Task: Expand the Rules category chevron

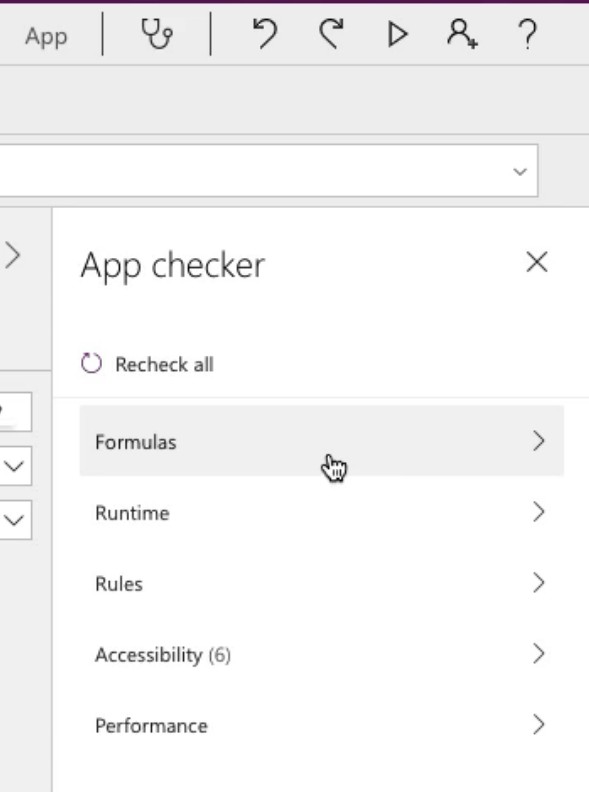Action: pyautogui.click(x=538, y=583)
